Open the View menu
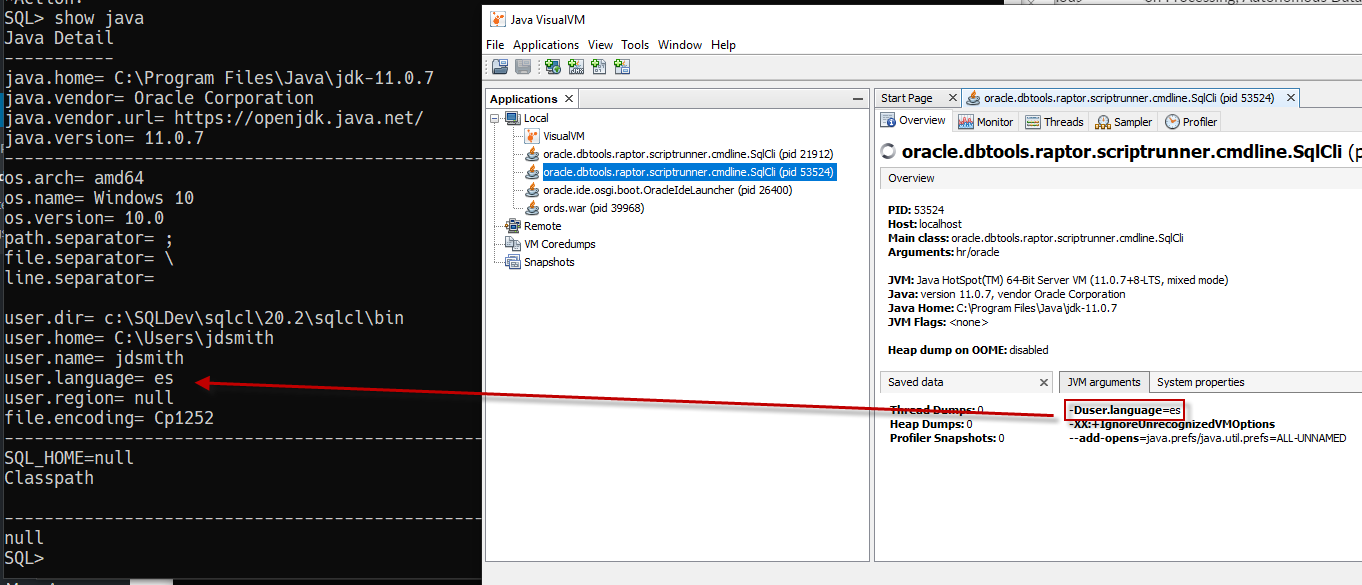The width and height of the screenshot is (1362, 585). (601, 45)
